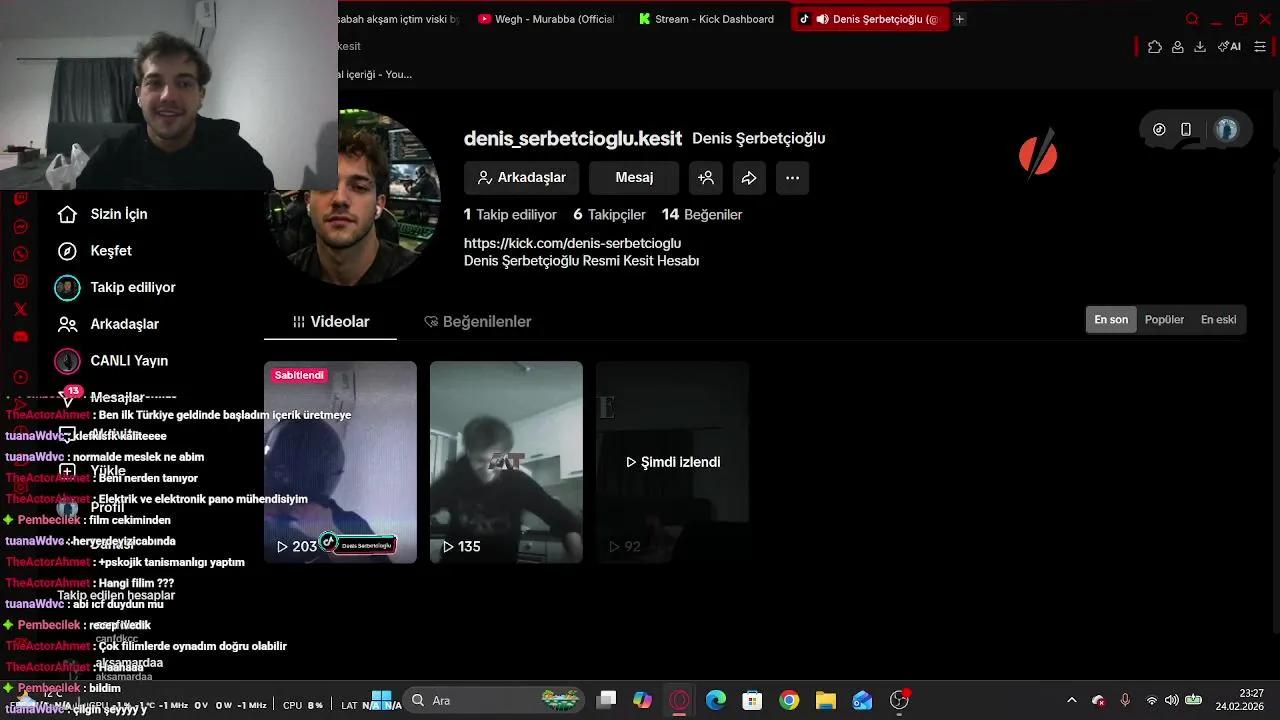This screenshot has width=1280, height=720.
Task: Open Instagram in the Opera sidebar
Action: [x=20, y=282]
